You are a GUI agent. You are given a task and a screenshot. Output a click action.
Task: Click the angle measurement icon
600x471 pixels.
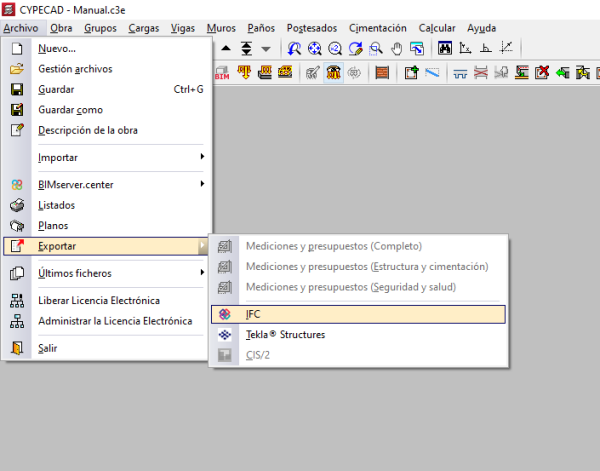[x=486, y=48]
